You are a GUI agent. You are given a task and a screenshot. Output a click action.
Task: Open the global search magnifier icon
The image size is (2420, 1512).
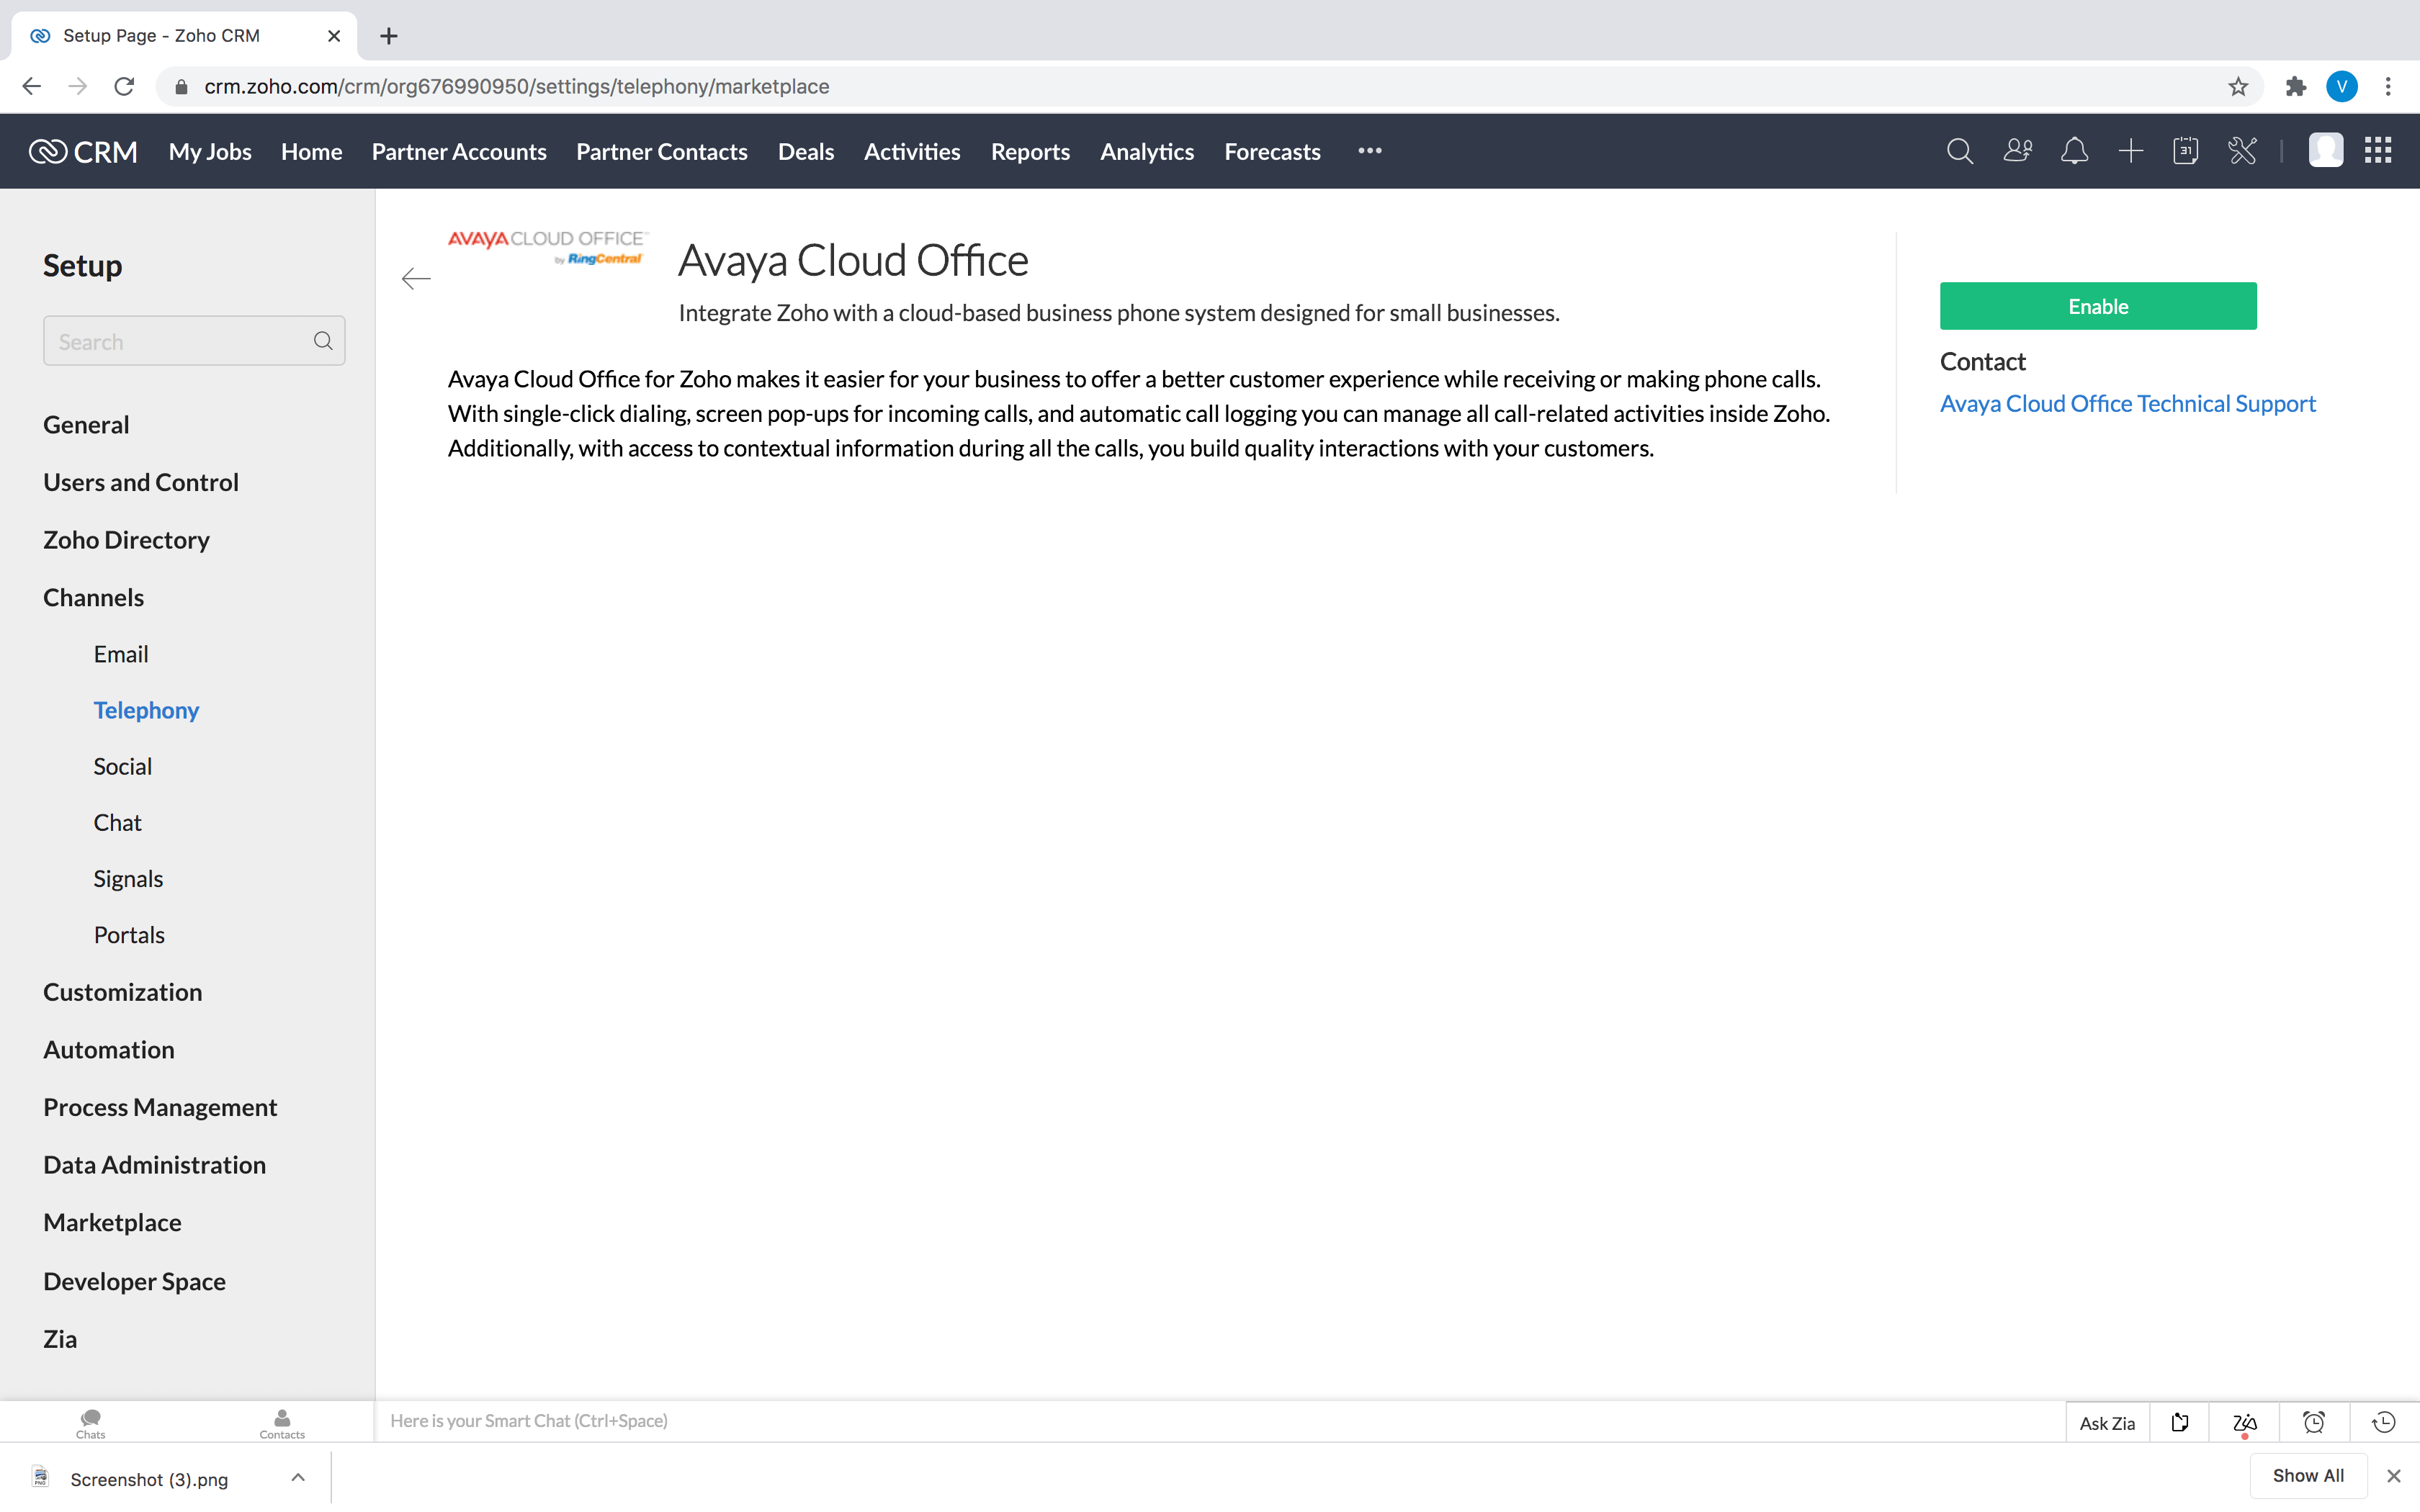[x=1959, y=151]
